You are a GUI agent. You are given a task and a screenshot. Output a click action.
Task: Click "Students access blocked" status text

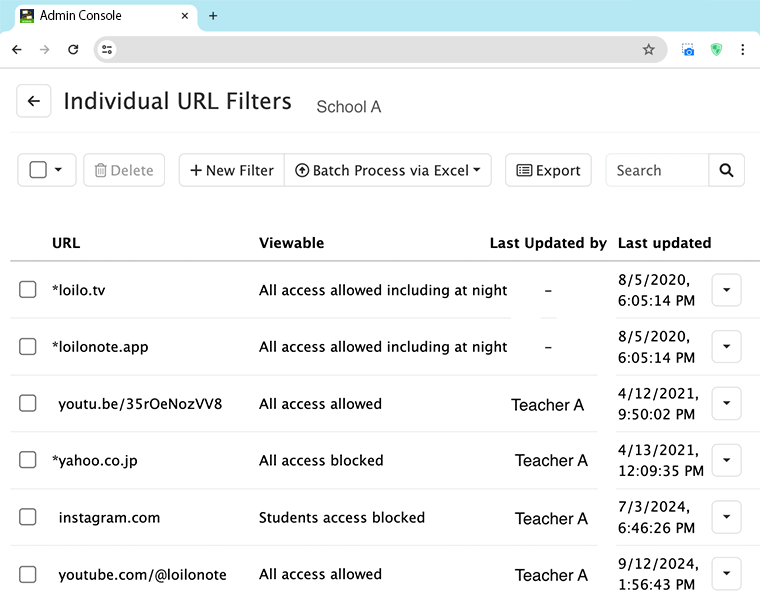click(342, 517)
